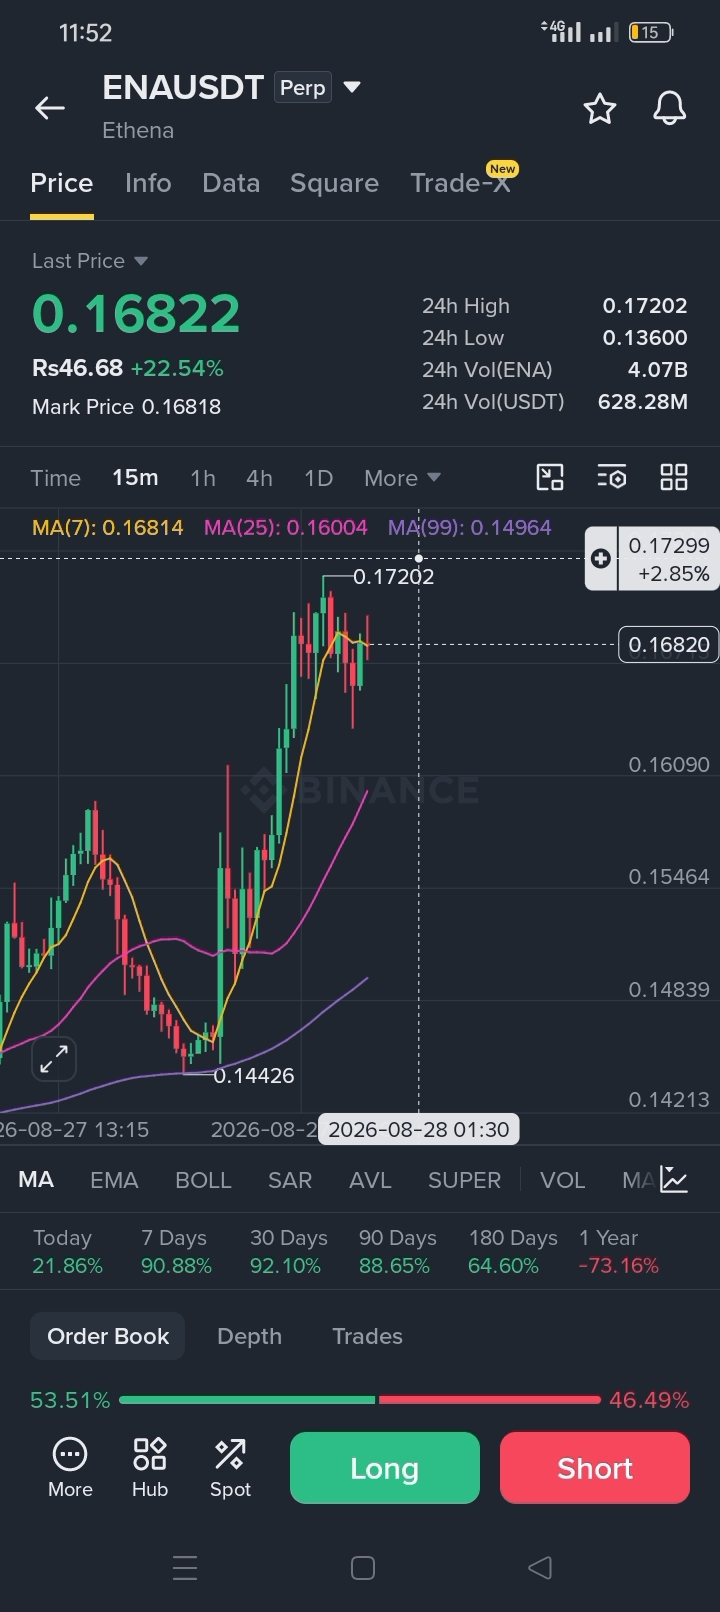
Task: Toggle the MA indicator
Action: 36,1180
